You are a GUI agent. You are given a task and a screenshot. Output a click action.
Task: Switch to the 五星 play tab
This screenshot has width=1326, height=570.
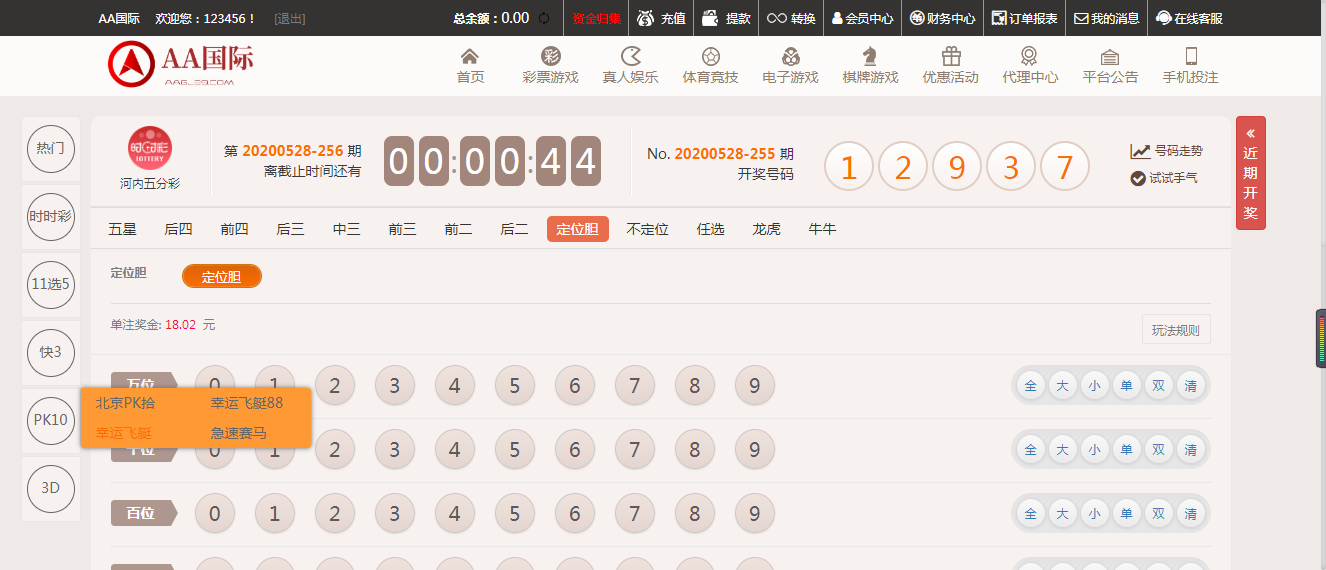[122, 229]
